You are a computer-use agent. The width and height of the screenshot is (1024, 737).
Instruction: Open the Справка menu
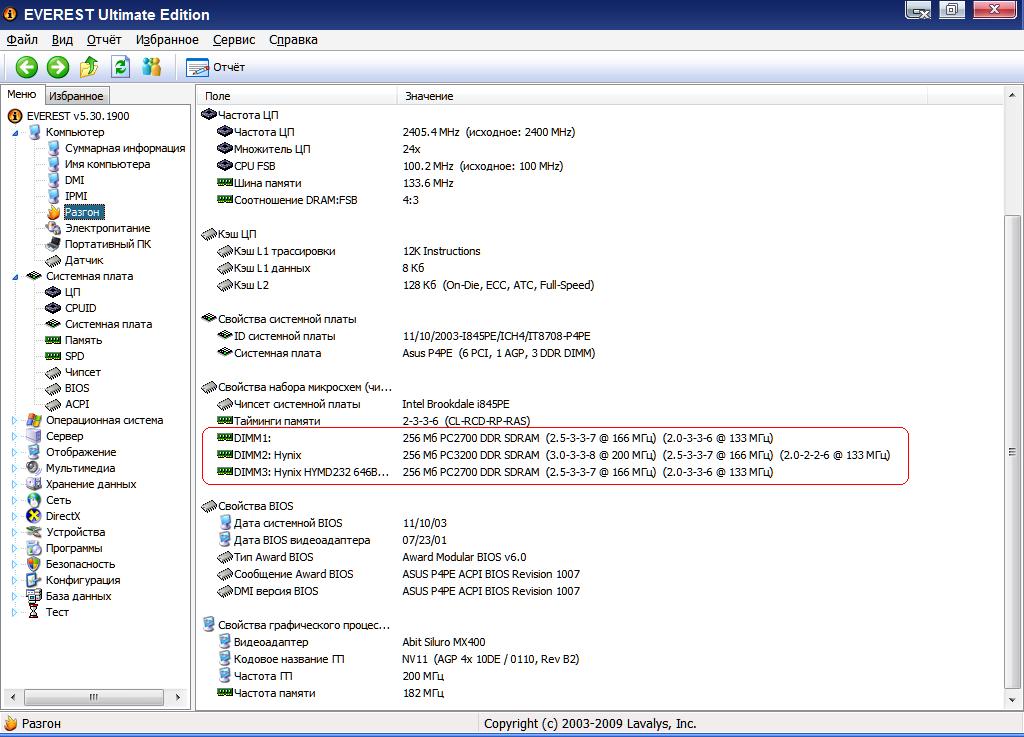point(293,40)
